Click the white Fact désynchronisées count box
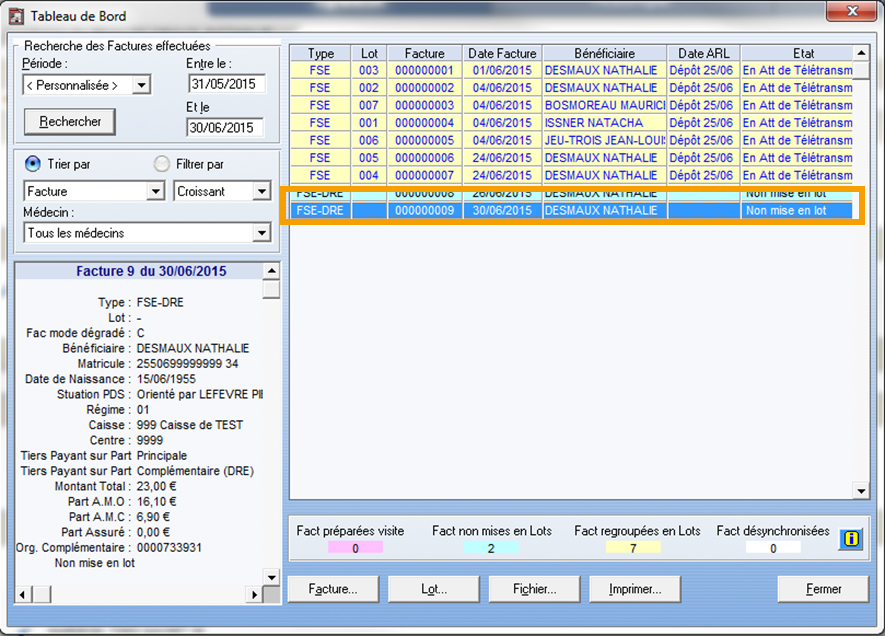Viewport: 885px width, 636px height. click(773, 547)
